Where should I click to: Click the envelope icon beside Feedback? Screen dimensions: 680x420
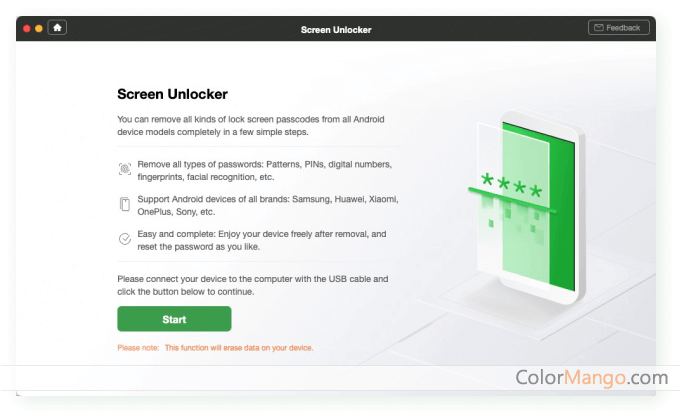598,28
